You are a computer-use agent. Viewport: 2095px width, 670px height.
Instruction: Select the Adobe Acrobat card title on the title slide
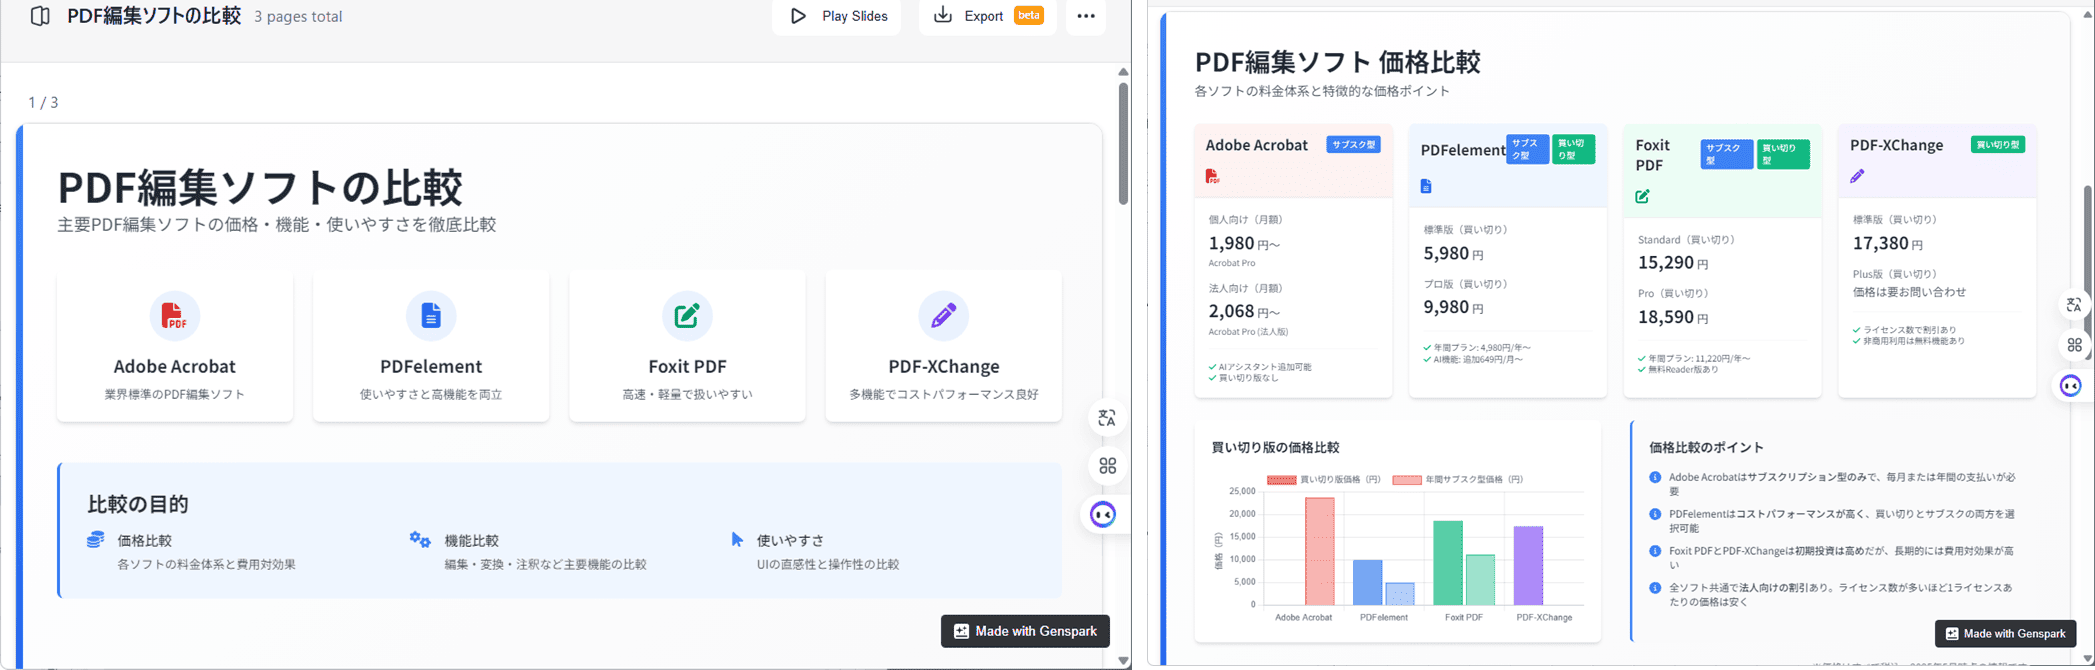175,366
